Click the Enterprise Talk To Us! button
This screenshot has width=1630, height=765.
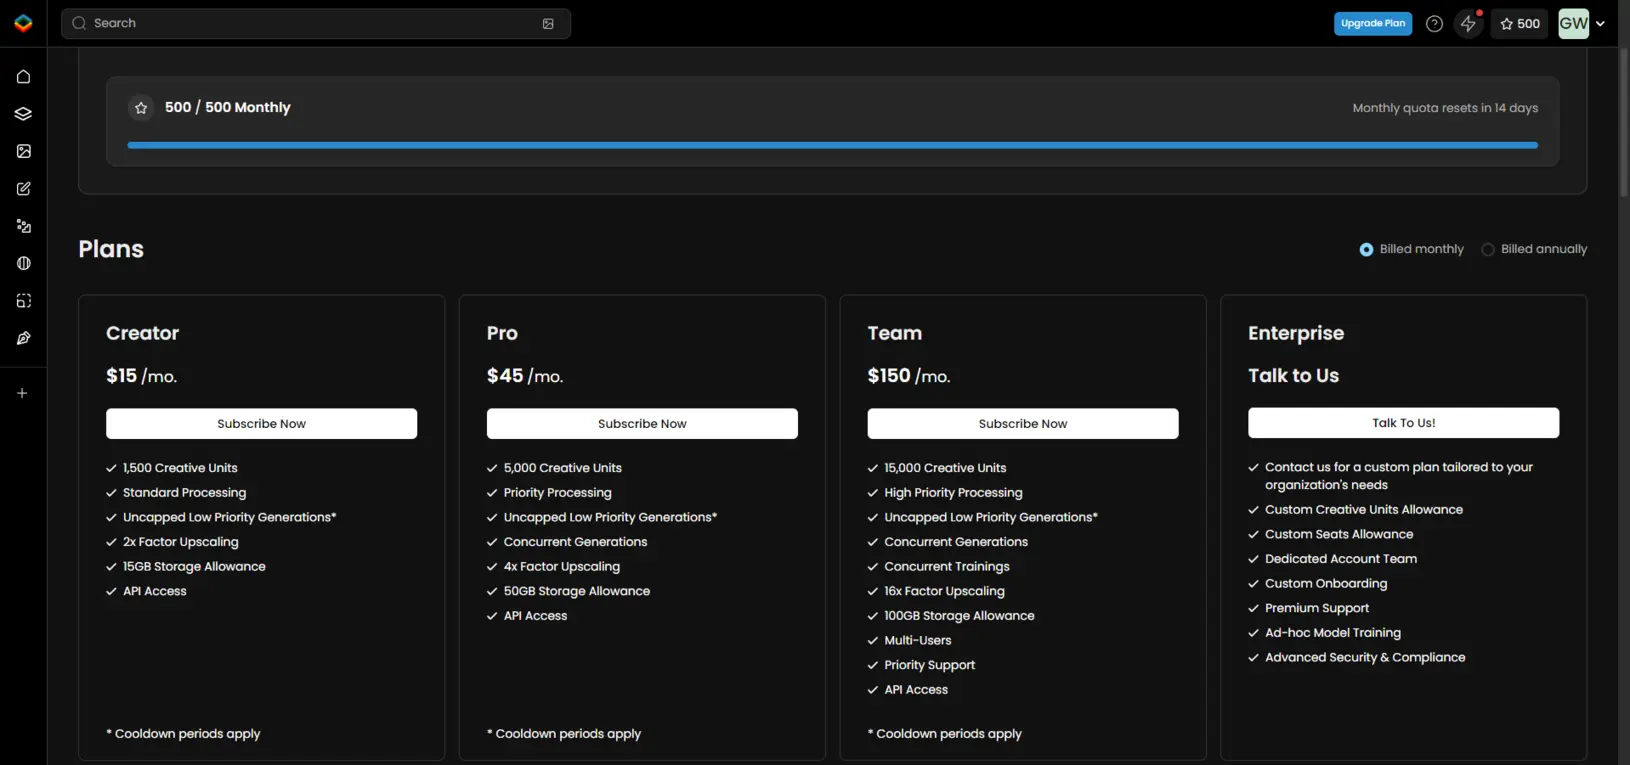click(x=1403, y=423)
